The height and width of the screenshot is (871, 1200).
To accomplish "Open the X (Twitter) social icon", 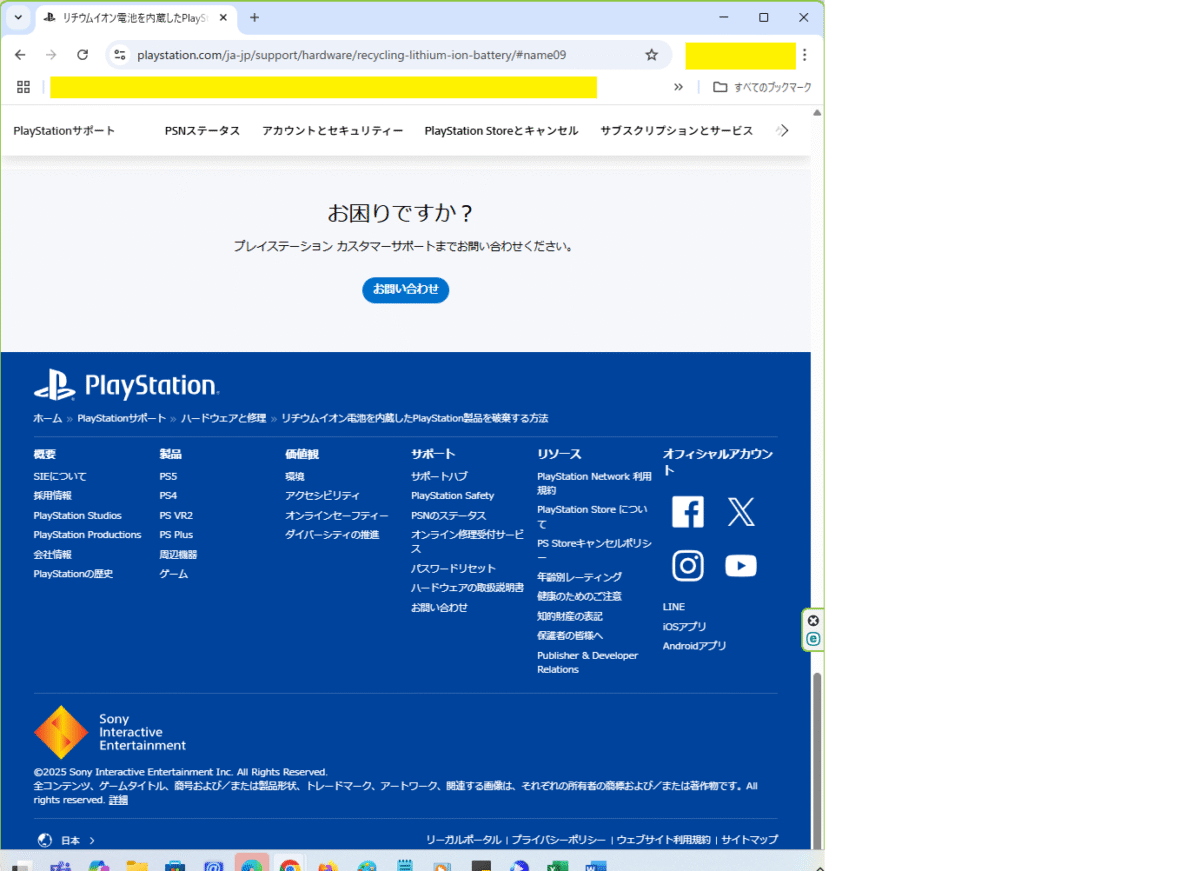I will tap(740, 512).
